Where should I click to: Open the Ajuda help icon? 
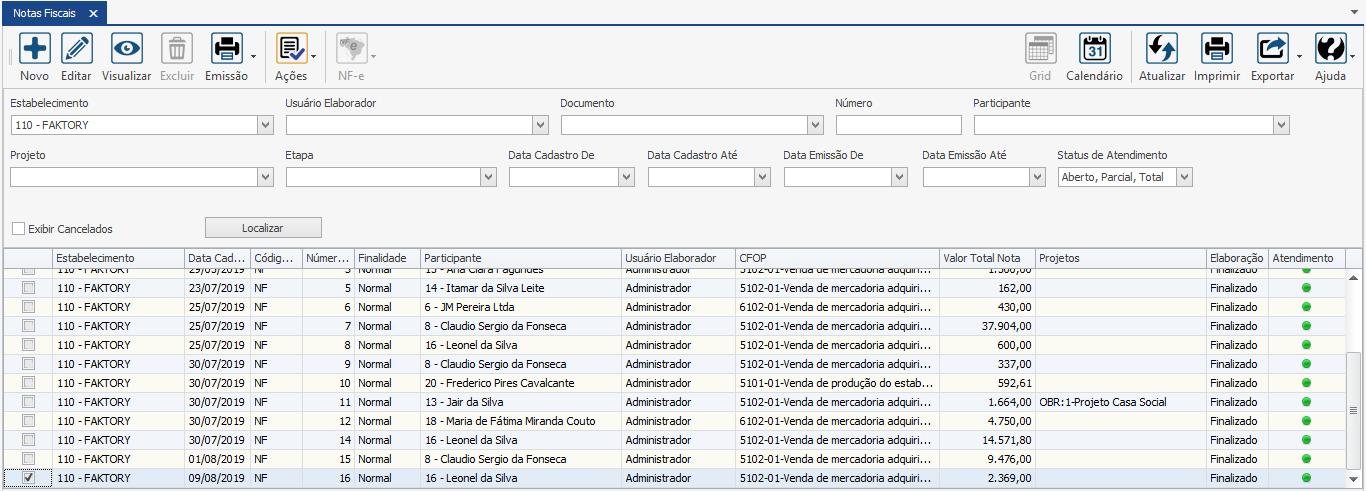1329,49
